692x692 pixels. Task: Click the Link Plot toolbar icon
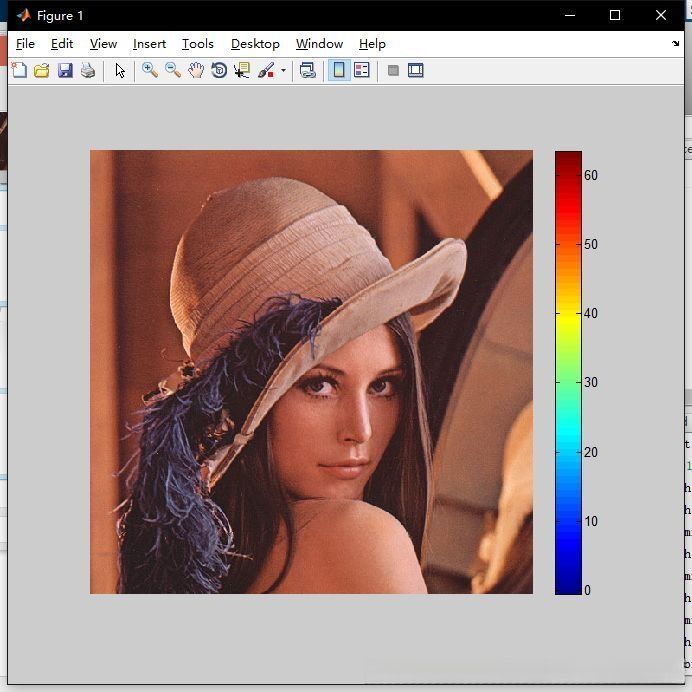(308, 70)
